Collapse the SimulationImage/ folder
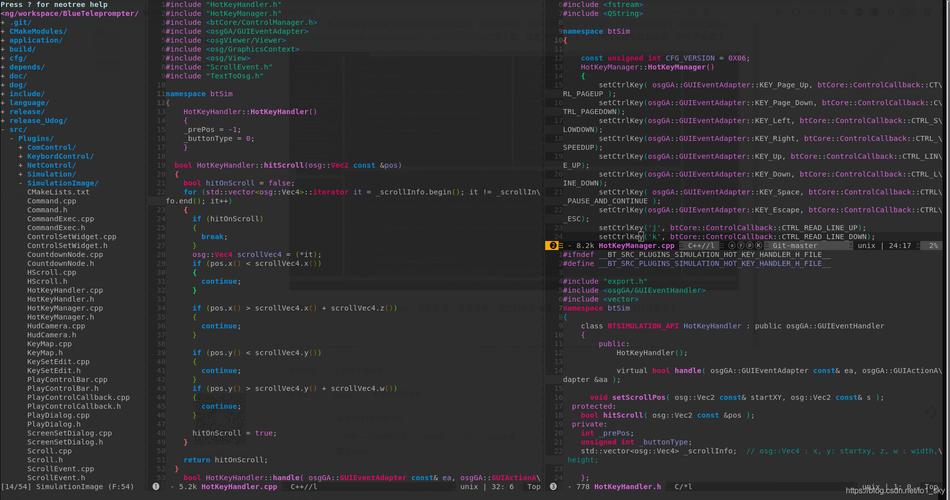Screen dimensions: 950x500 [x=21, y=183]
